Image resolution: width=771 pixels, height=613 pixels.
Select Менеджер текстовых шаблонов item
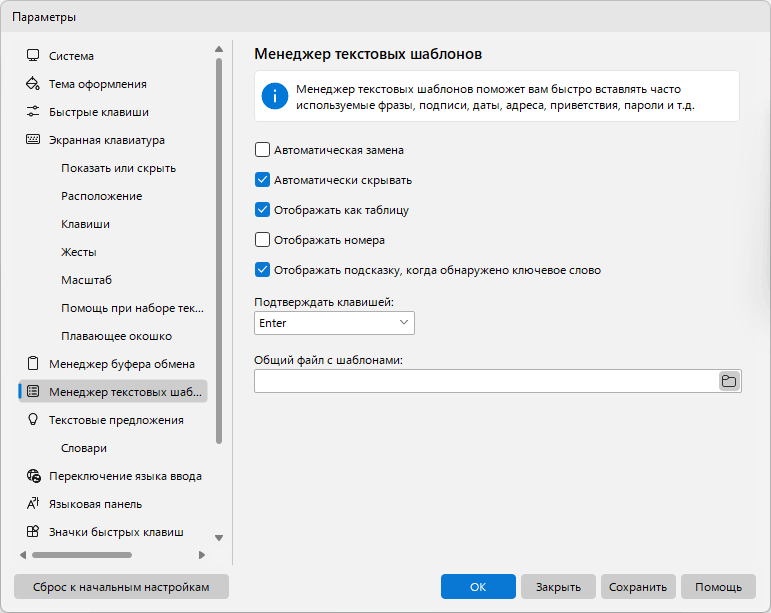(x=113, y=392)
